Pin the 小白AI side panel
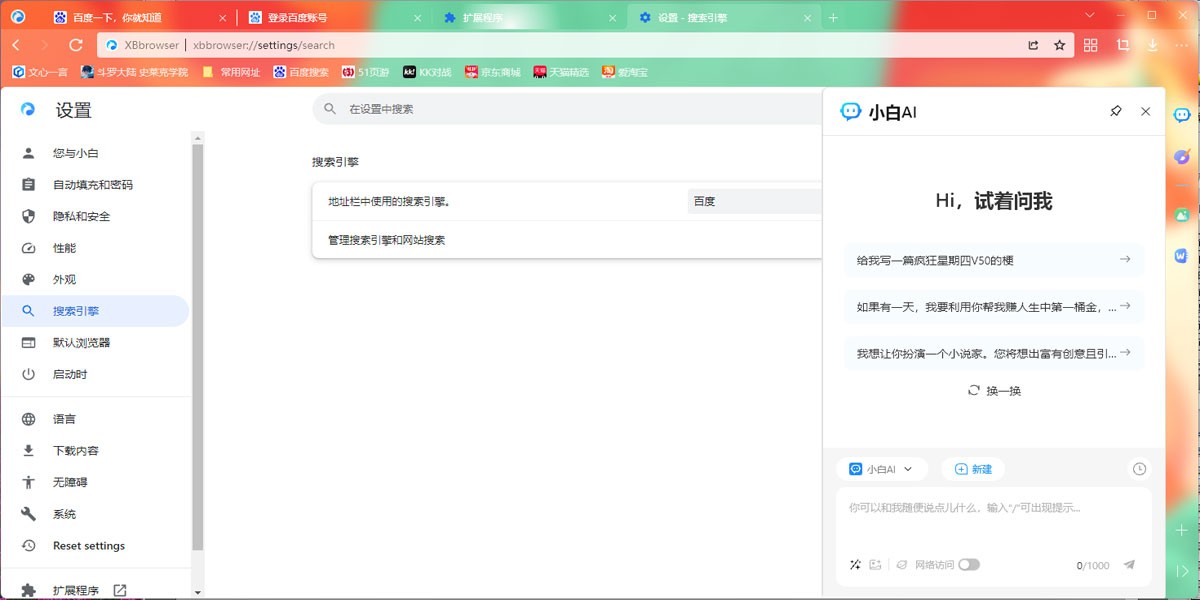 [x=1116, y=112]
